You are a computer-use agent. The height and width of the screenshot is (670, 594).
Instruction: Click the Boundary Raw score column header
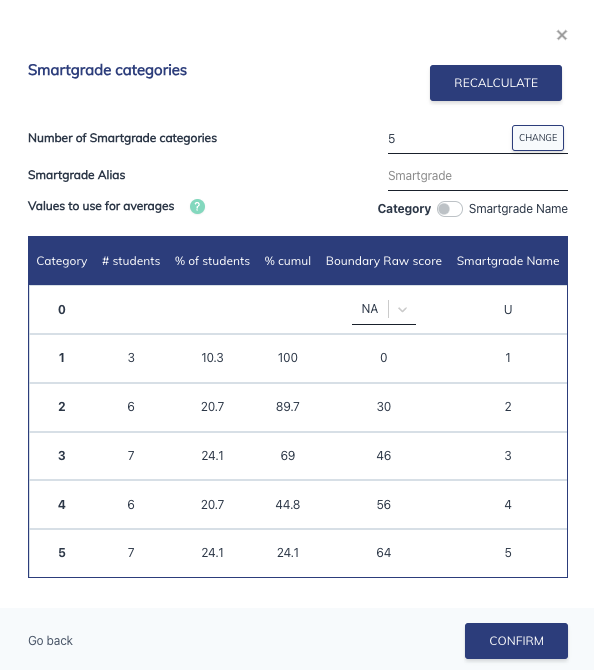click(x=384, y=261)
